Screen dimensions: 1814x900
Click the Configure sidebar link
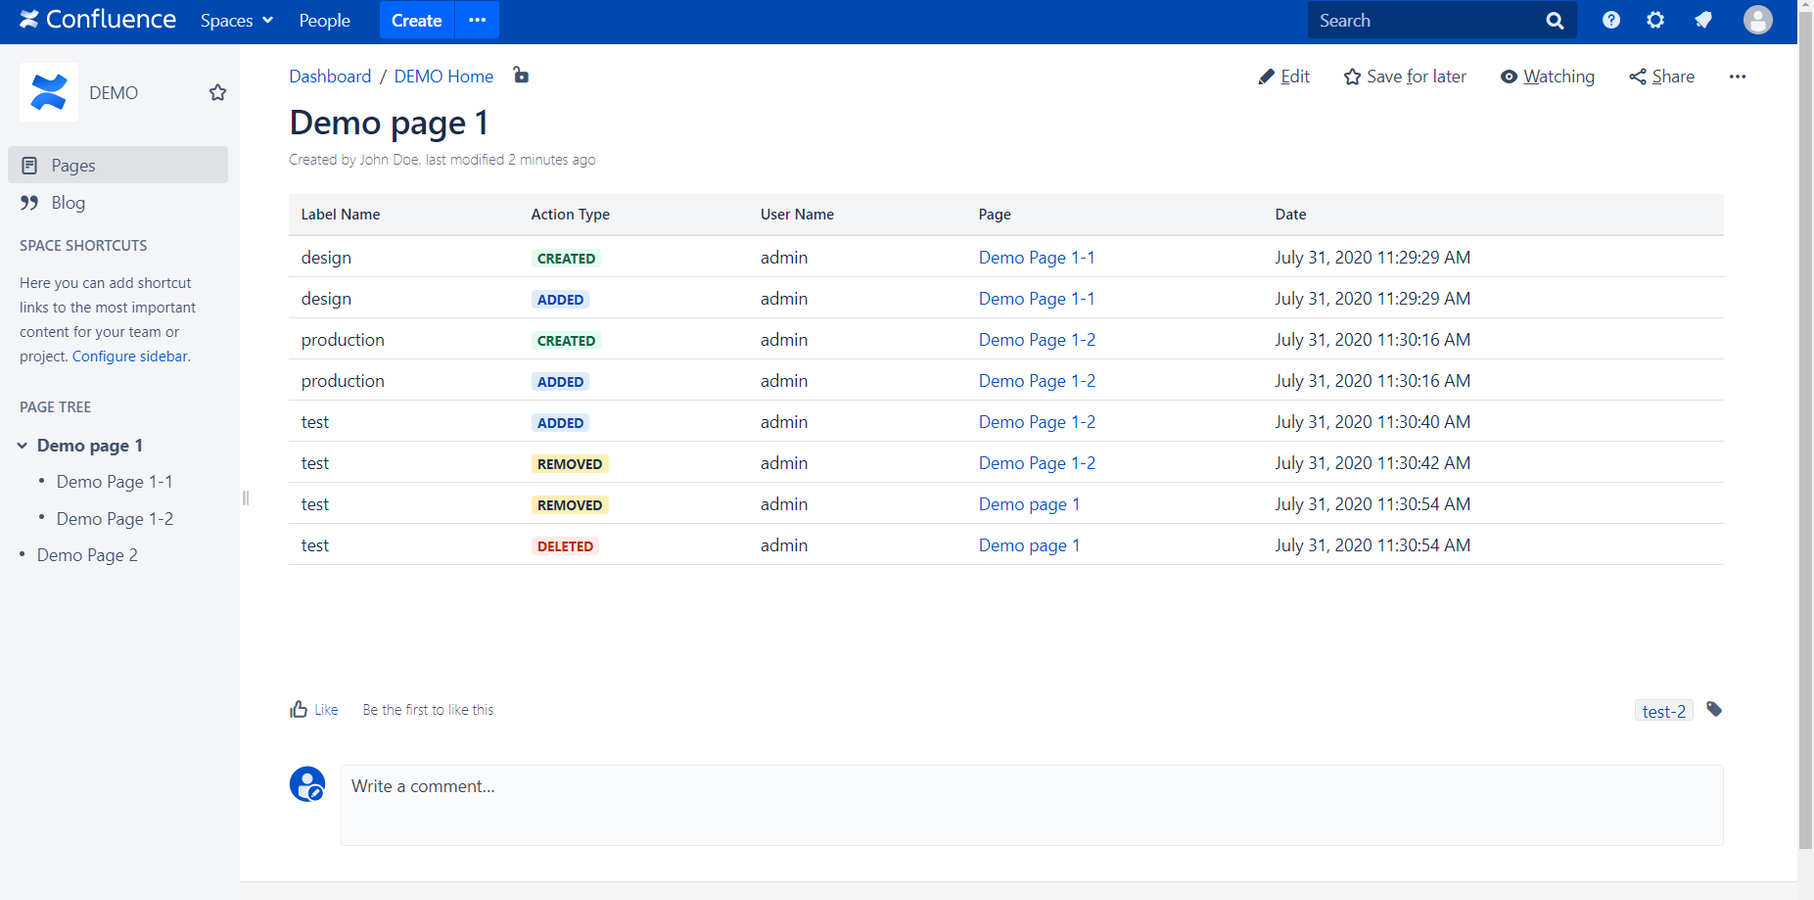coord(129,356)
